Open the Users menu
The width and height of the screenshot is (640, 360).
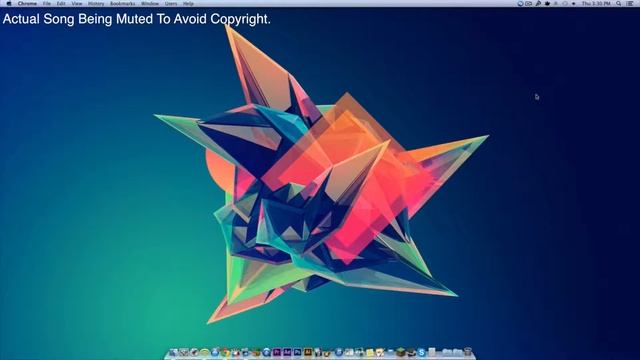coord(171,3)
